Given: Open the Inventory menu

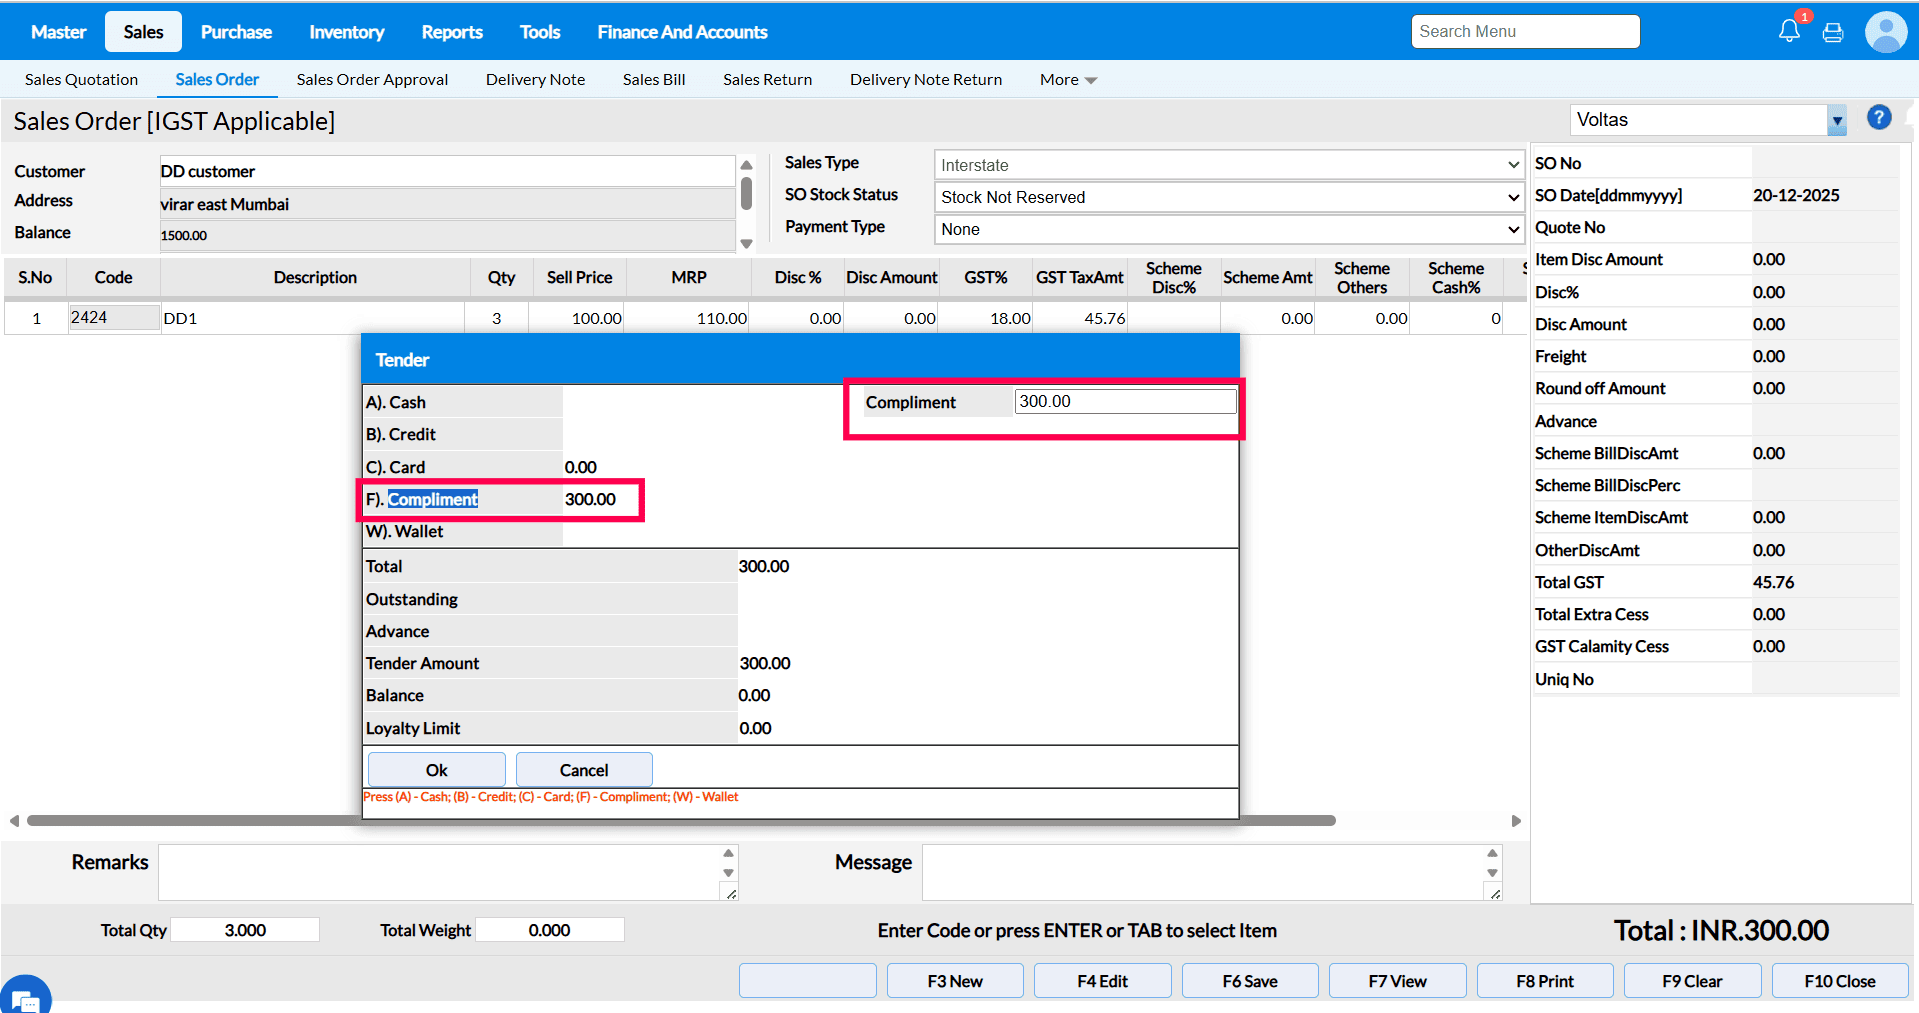Looking at the screenshot, I should tap(346, 32).
